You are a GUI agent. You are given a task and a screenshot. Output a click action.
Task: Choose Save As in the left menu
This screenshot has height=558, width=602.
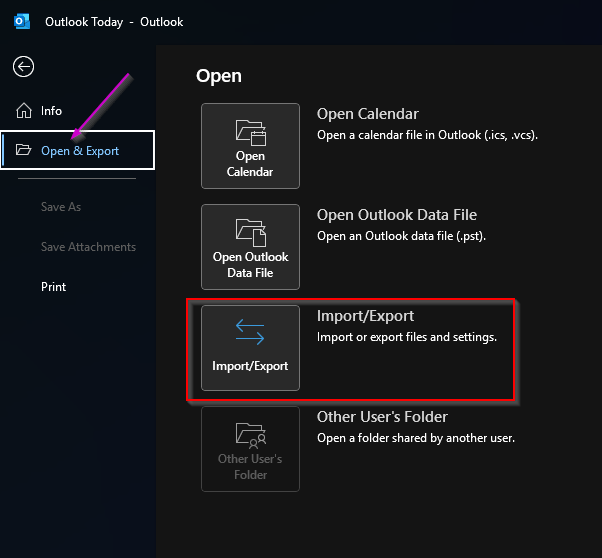click(x=61, y=207)
